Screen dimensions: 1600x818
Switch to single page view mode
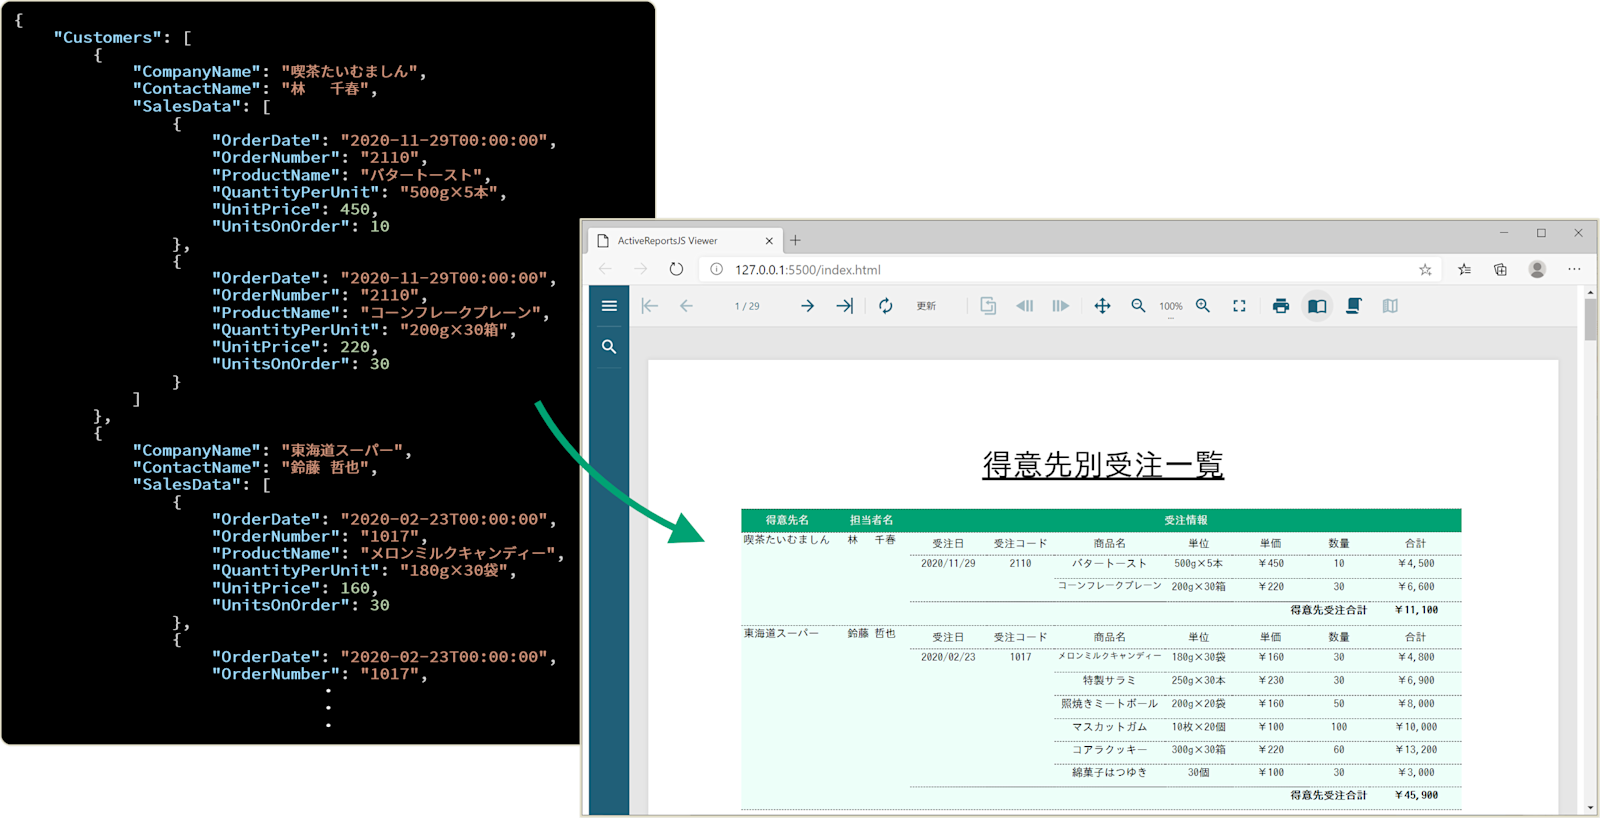(1317, 306)
